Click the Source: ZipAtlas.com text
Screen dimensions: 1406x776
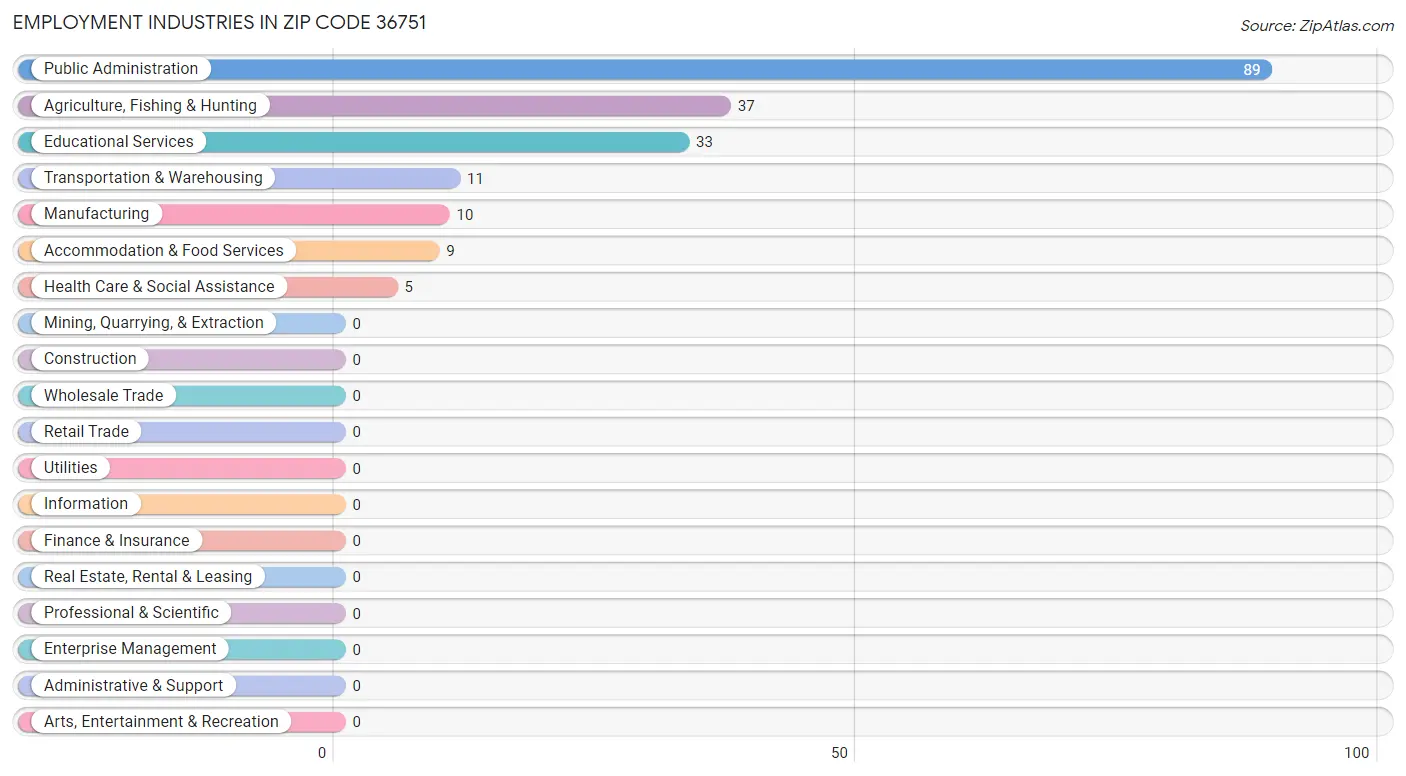click(1317, 26)
